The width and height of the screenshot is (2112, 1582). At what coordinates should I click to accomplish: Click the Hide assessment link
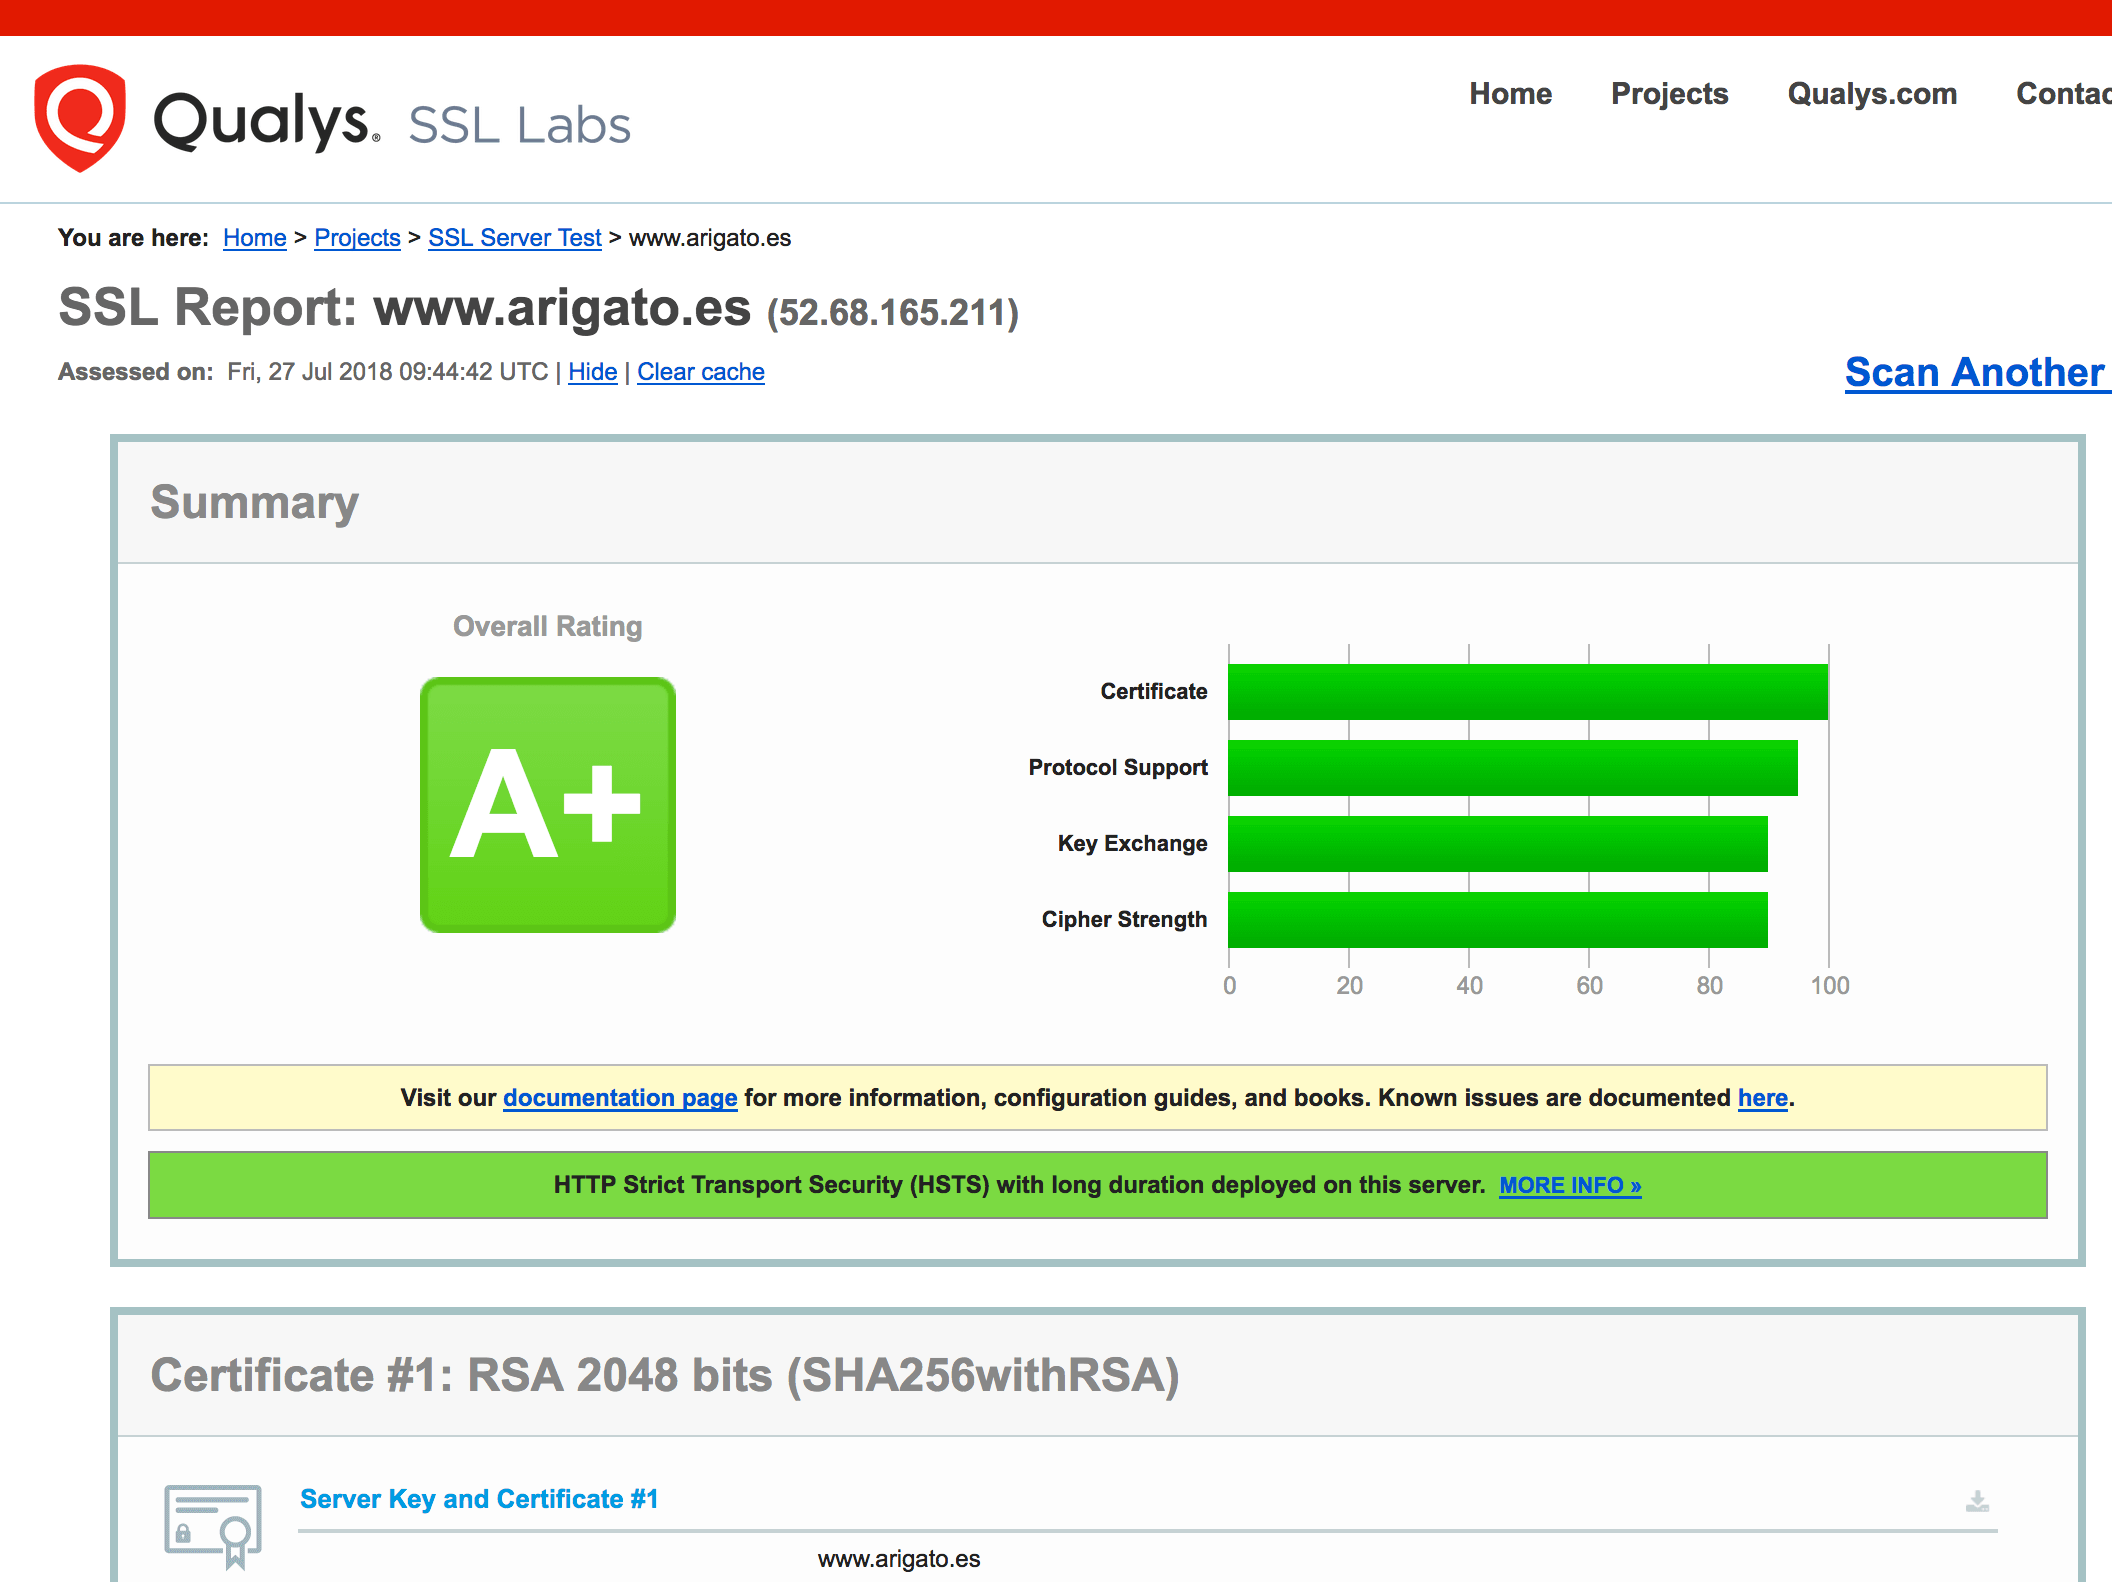[x=592, y=372]
